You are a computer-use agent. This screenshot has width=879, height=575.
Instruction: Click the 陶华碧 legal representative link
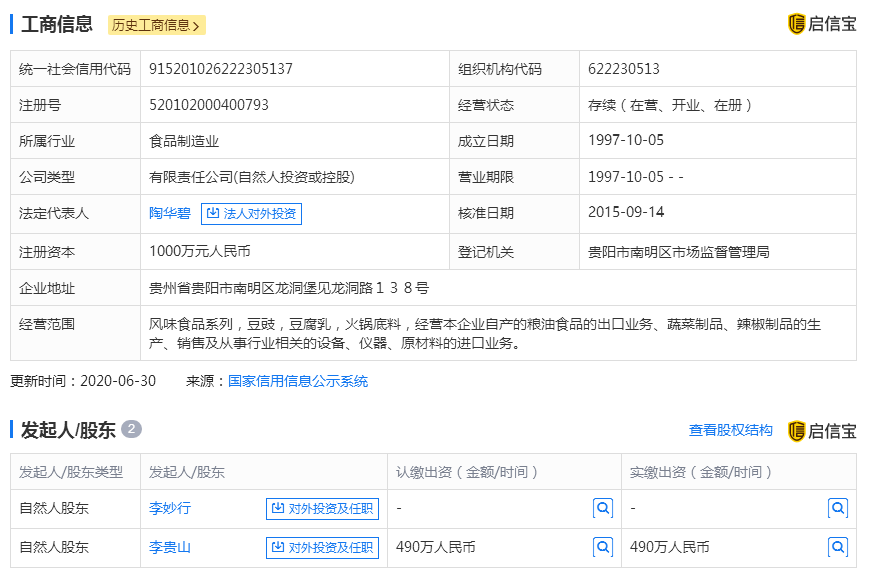click(x=169, y=213)
